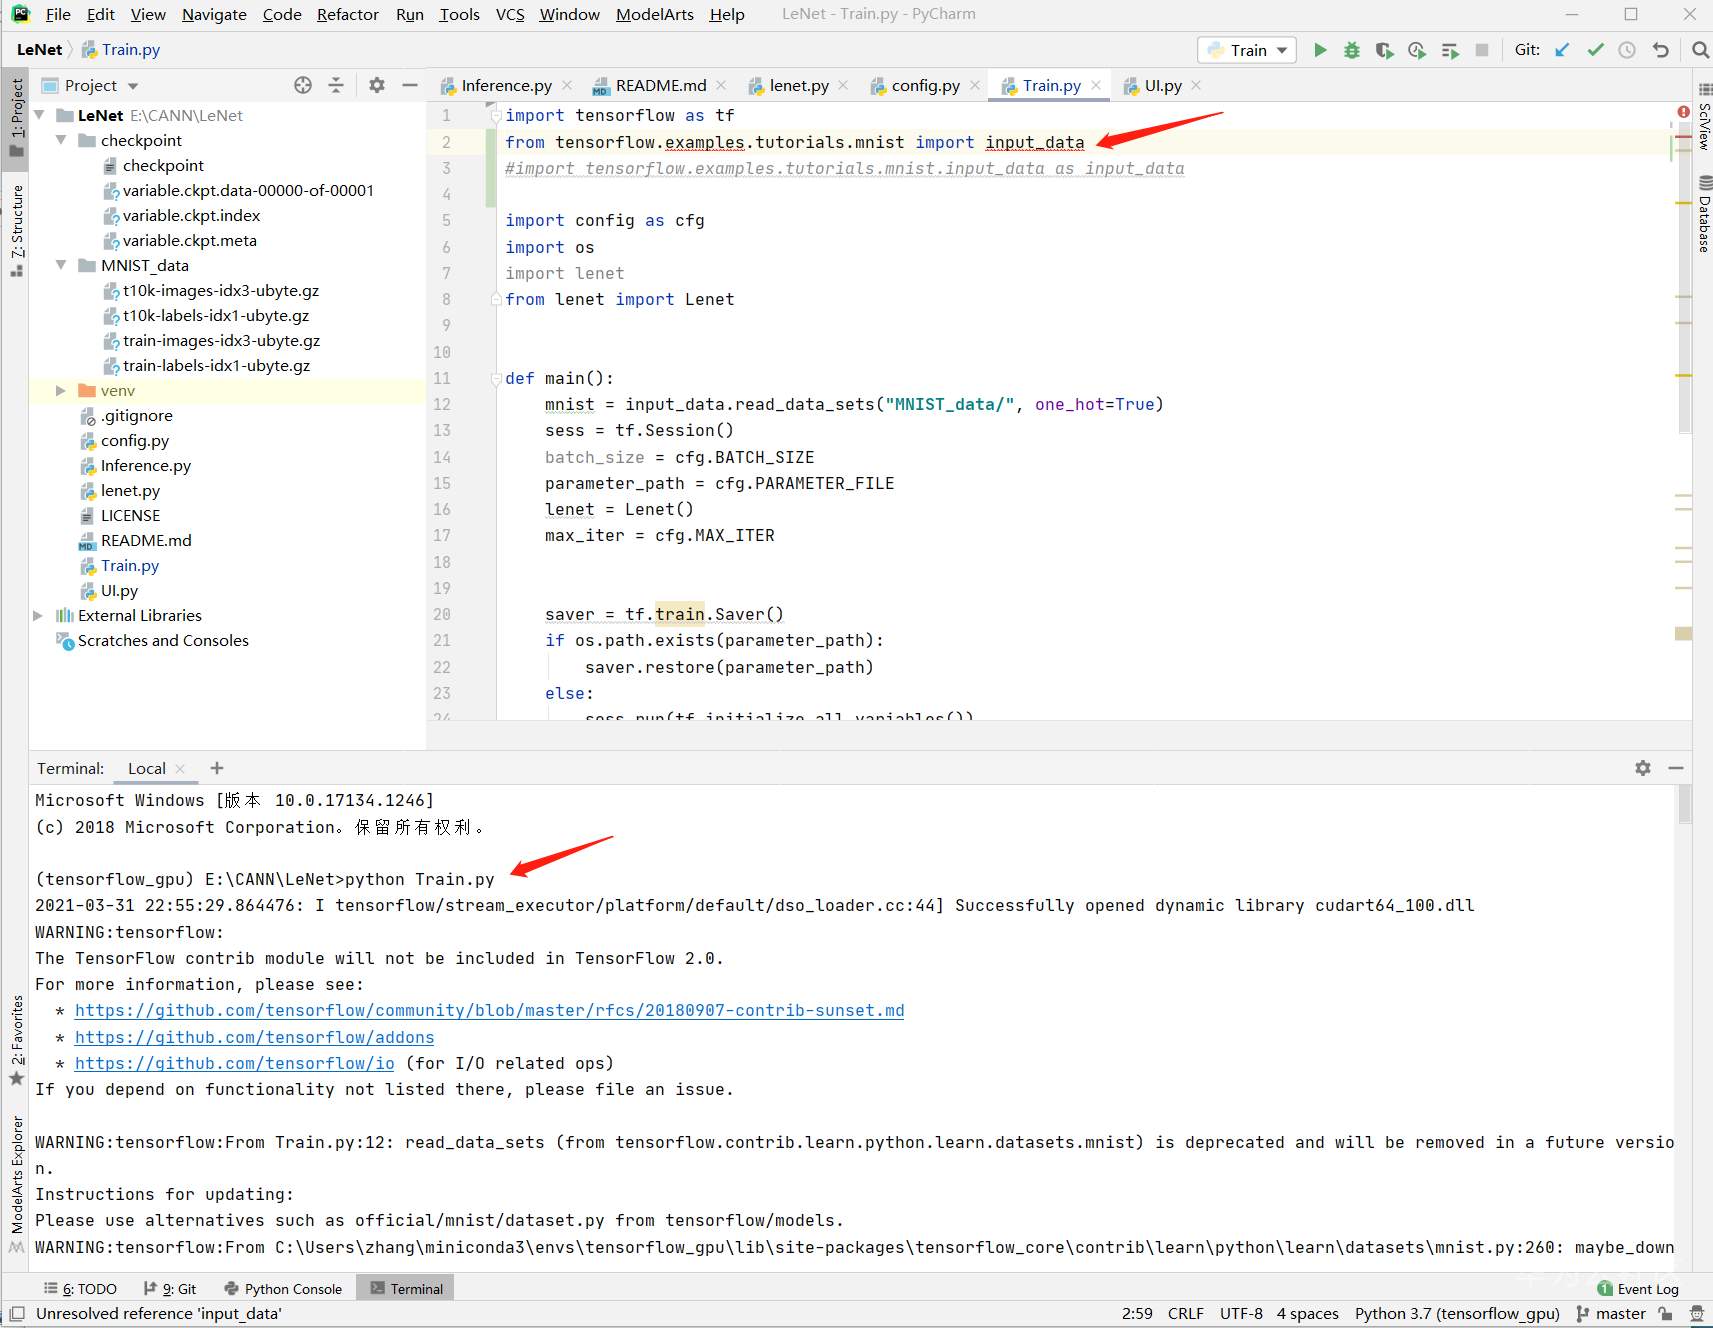The height and width of the screenshot is (1328, 1713).
Task: Commit changes with the green checkmark icon
Action: tap(1595, 50)
